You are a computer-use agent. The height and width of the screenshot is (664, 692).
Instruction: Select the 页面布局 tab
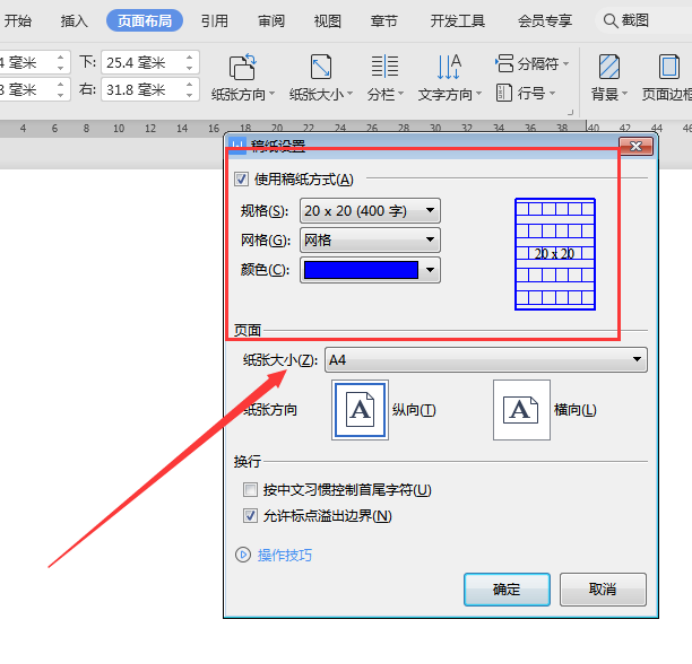click(144, 21)
